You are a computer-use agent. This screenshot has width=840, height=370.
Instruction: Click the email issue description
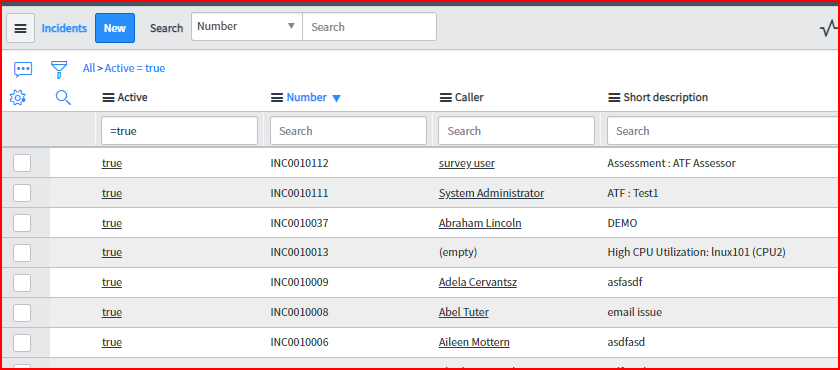click(x=635, y=312)
